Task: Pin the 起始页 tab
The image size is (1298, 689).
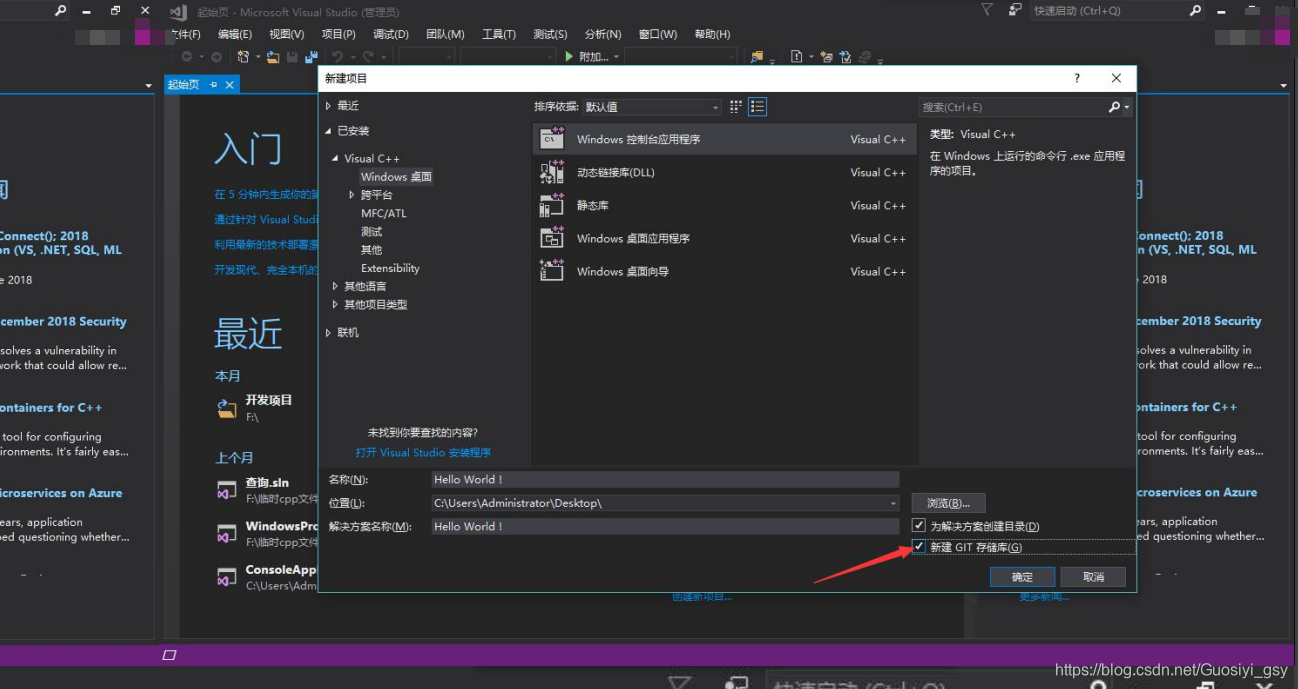Action: (213, 85)
